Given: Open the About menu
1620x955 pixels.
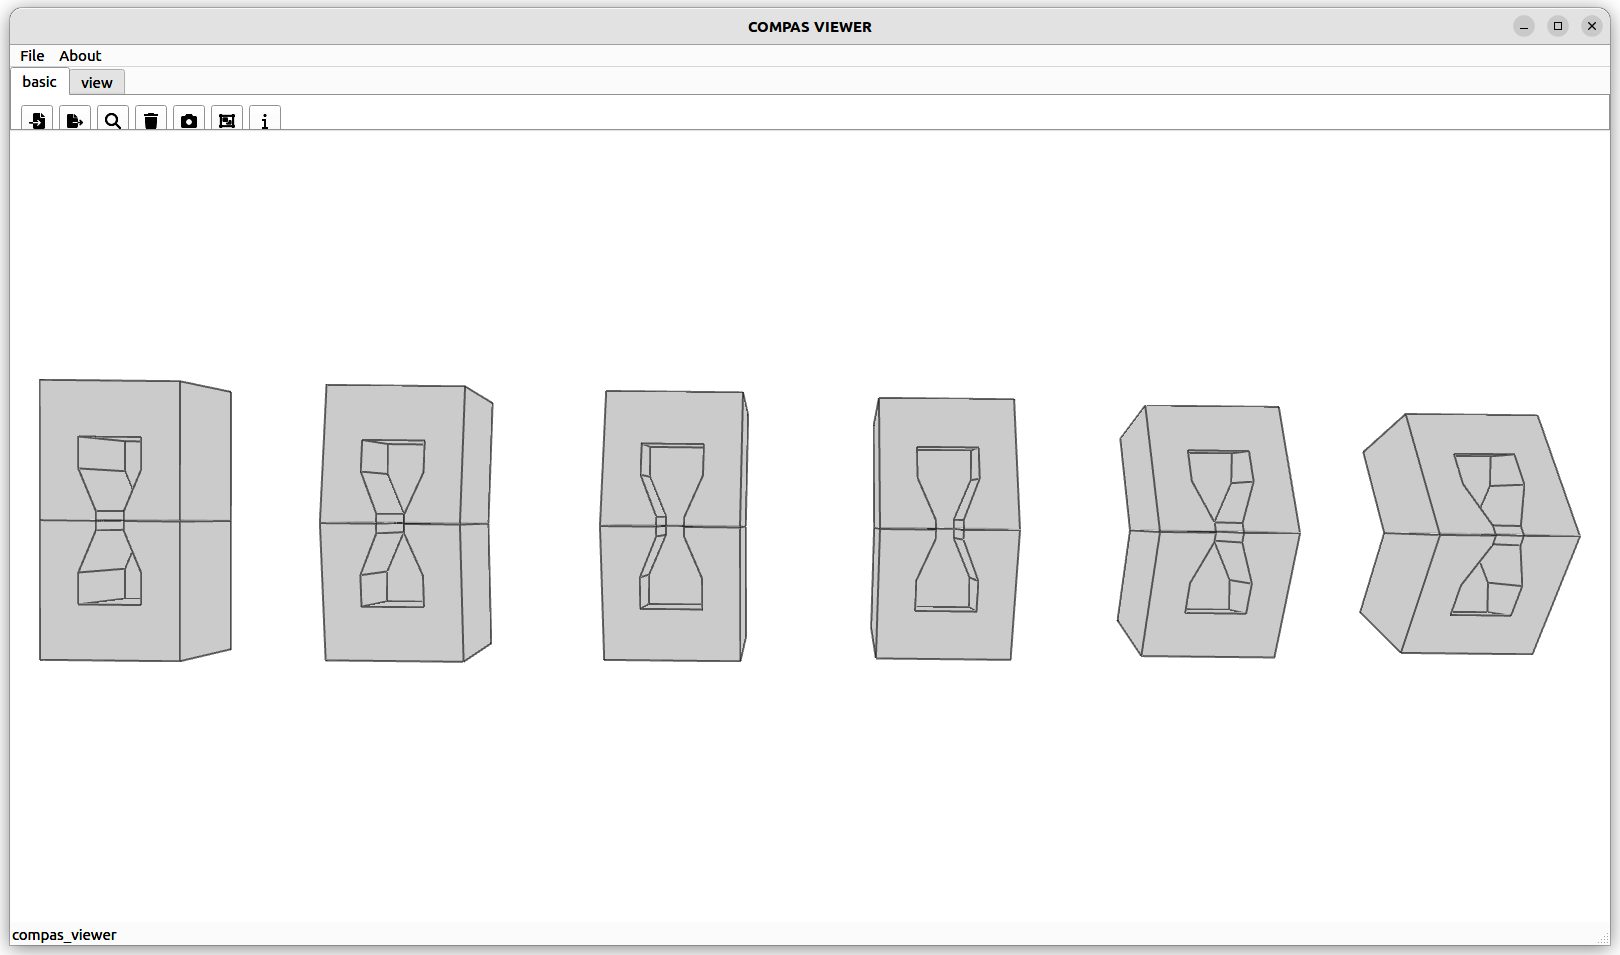Looking at the screenshot, I should [80, 56].
